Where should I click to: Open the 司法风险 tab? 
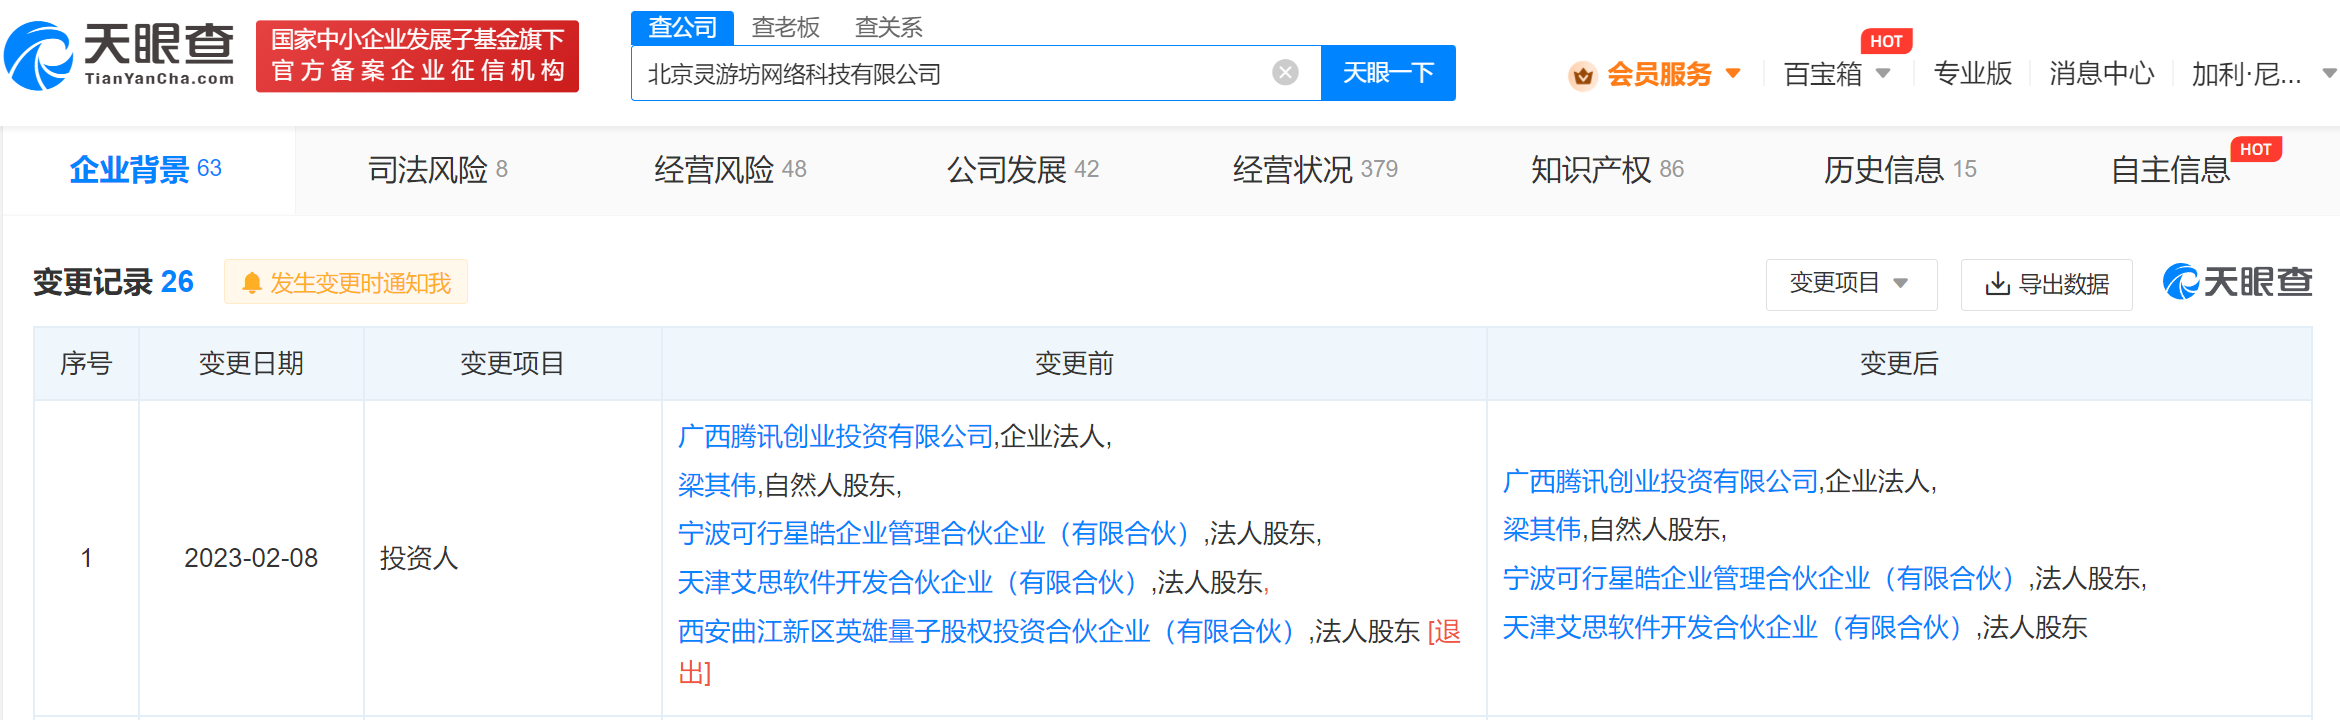coord(438,170)
